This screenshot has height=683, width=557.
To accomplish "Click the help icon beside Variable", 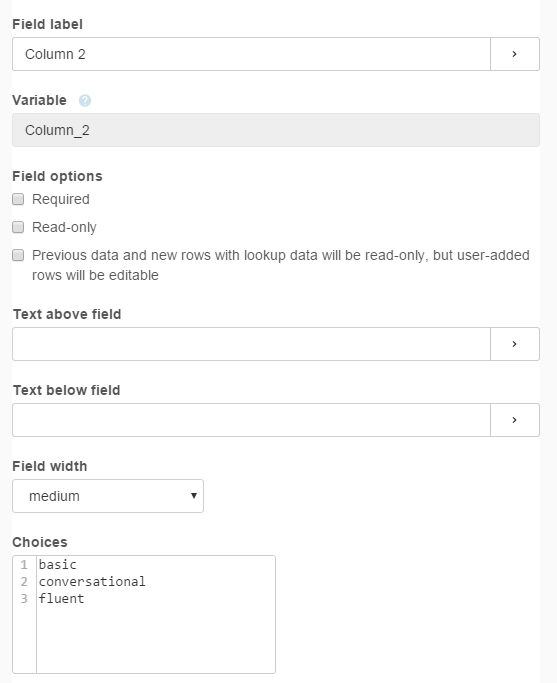I will (x=85, y=101).
